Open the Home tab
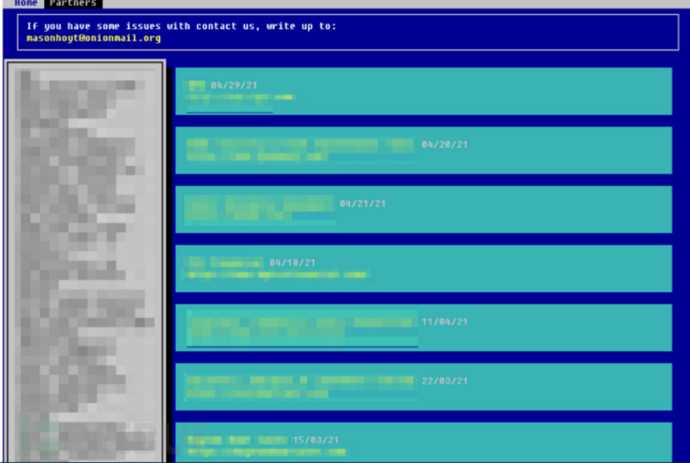690x463 pixels. [x=25, y=4]
